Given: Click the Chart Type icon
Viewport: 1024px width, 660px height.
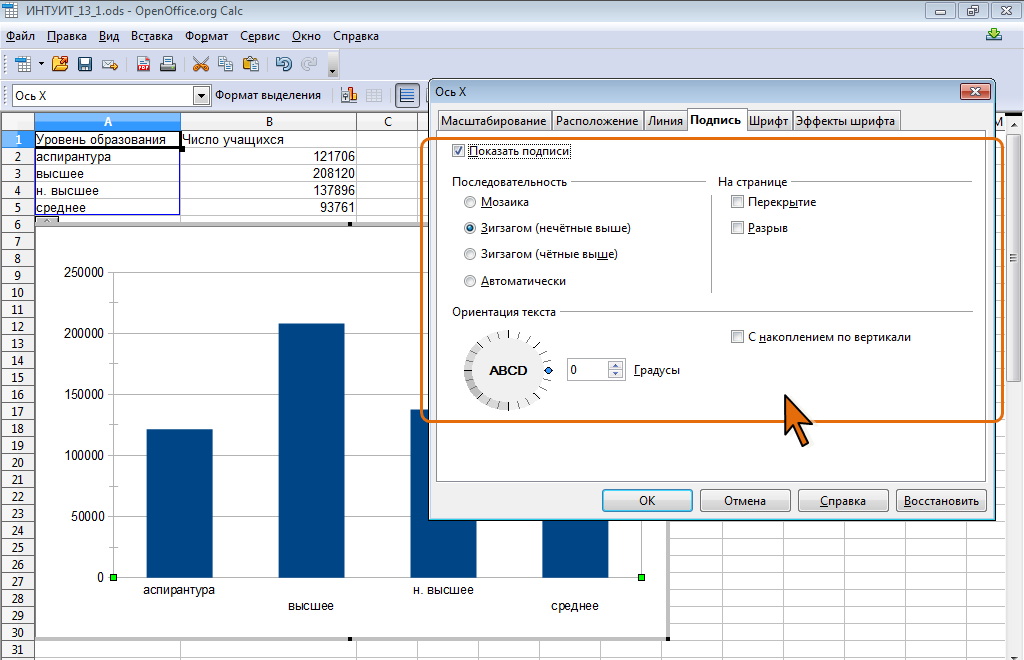Looking at the screenshot, I should [x=349, y=95].
